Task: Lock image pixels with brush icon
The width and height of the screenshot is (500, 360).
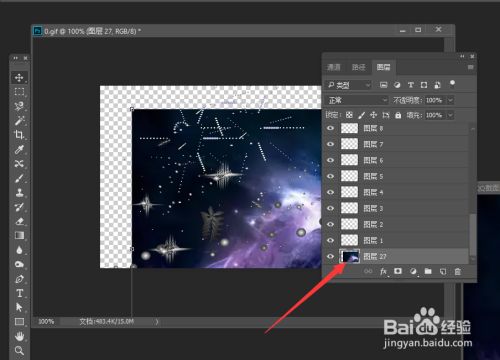Action: click(361, 115)
